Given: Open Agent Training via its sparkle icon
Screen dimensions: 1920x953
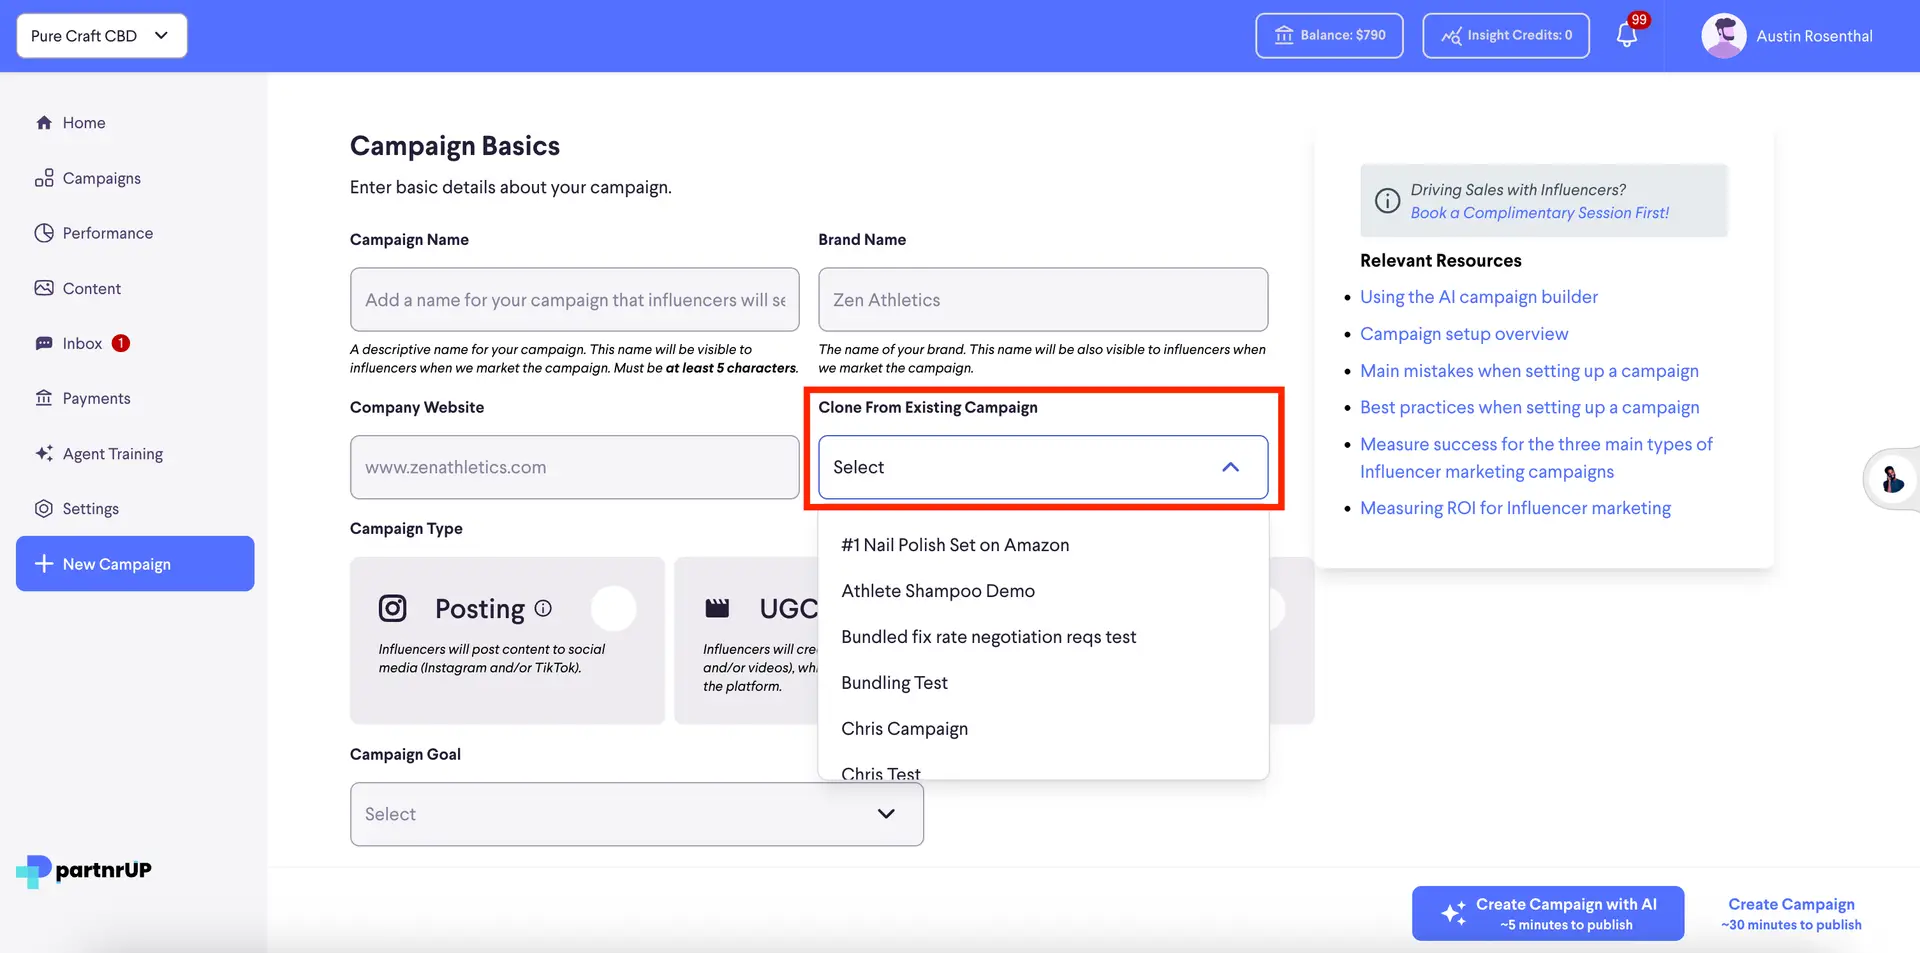Looking at the screenshot, I should [x=44, y=453].
